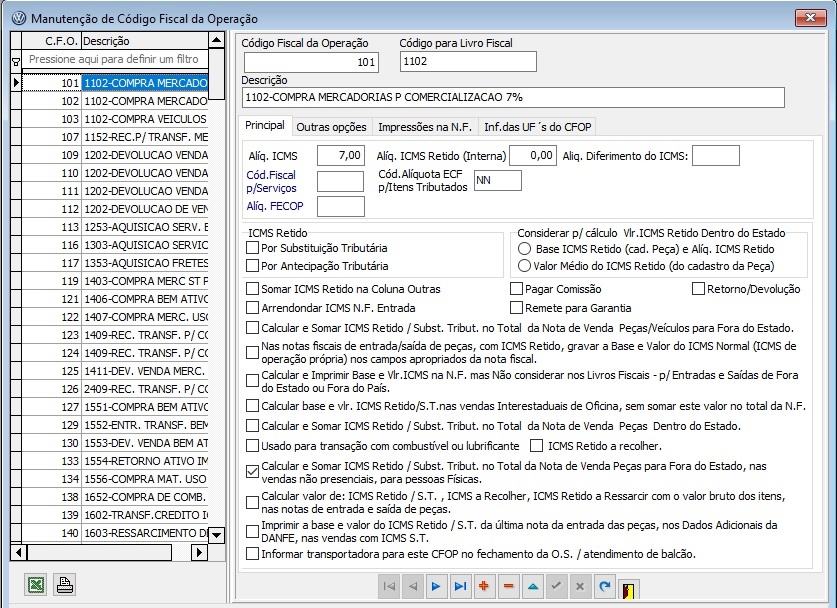The width and height of the screenshot is (837, 608).
Task: Check Remete para Garantia
Action: 516,308
